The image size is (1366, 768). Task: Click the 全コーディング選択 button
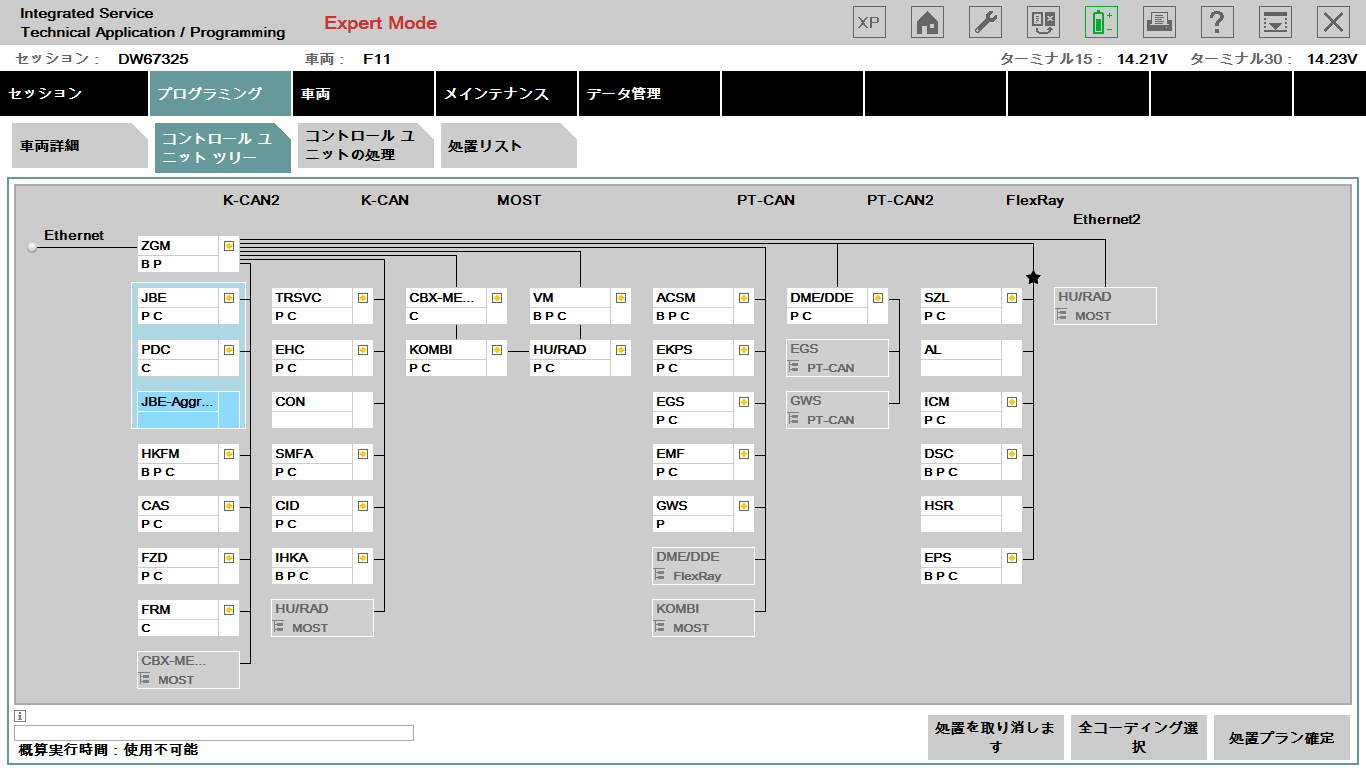1138,738
